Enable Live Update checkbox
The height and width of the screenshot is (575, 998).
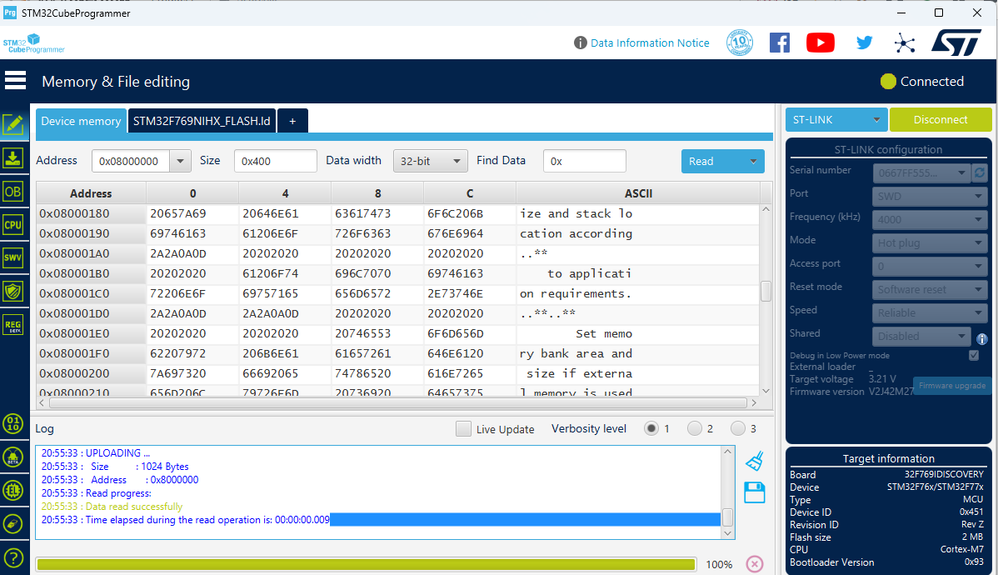tap(463, 429)
